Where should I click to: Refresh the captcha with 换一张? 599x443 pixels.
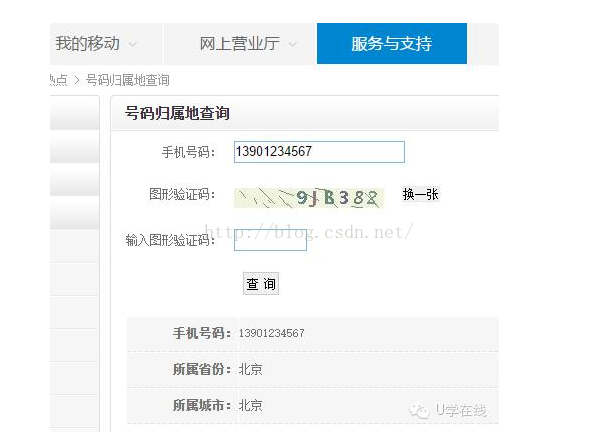[x=420, y=194]
